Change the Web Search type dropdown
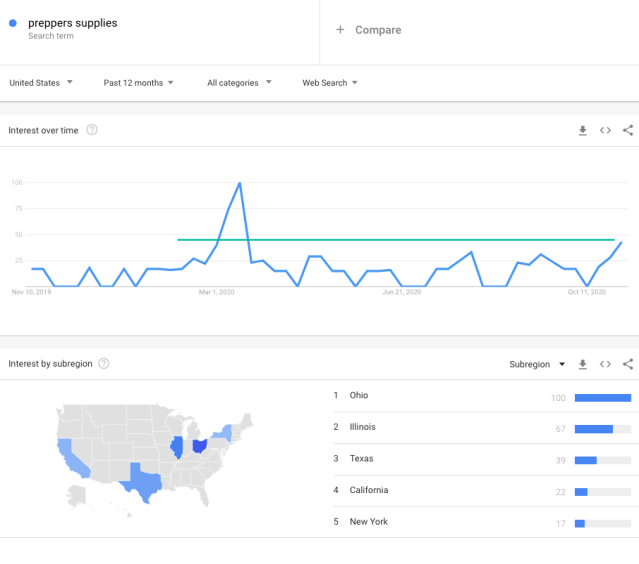639x564 pixels. 330,83
